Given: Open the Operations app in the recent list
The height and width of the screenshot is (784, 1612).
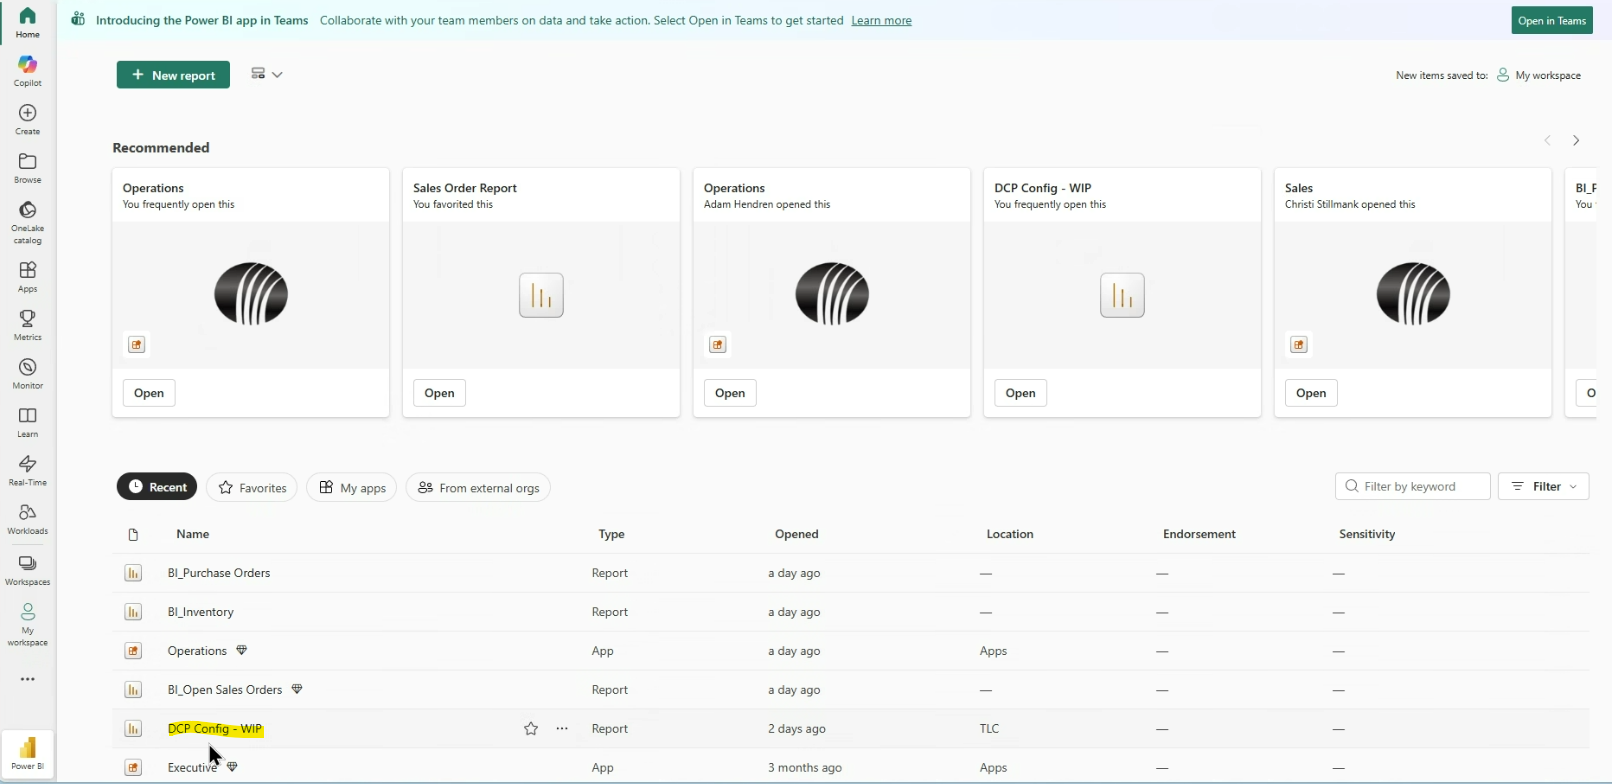Looking at the screenshot, I should pyautogui.click(x=197, y=651).
